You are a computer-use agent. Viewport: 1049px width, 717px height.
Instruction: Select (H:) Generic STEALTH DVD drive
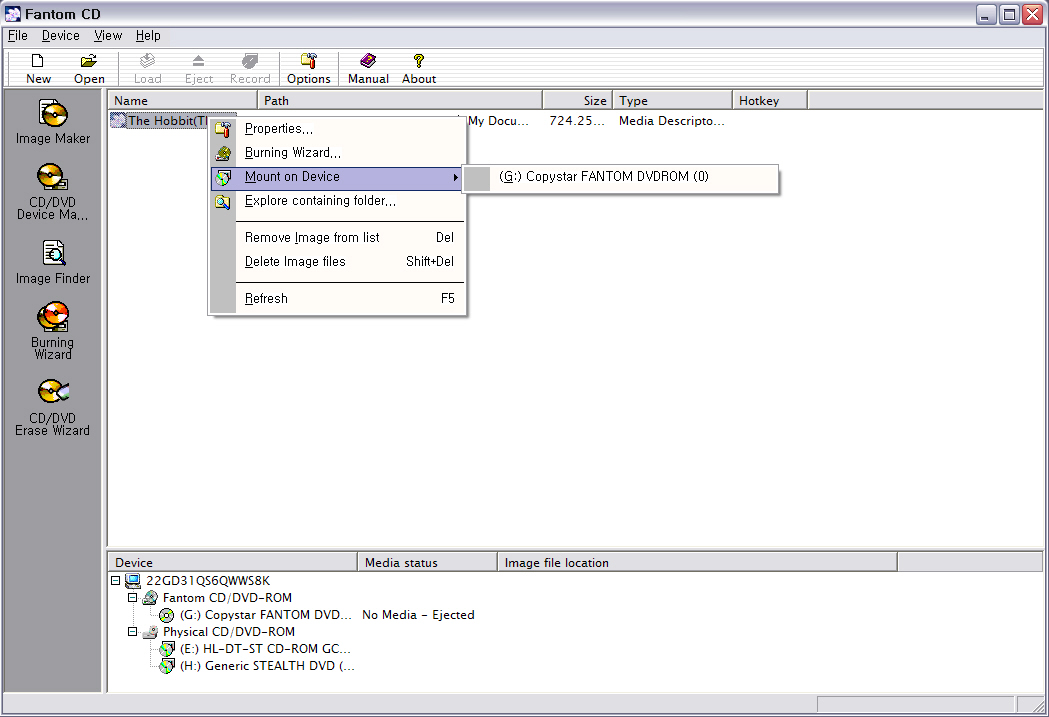pos(266,666)
